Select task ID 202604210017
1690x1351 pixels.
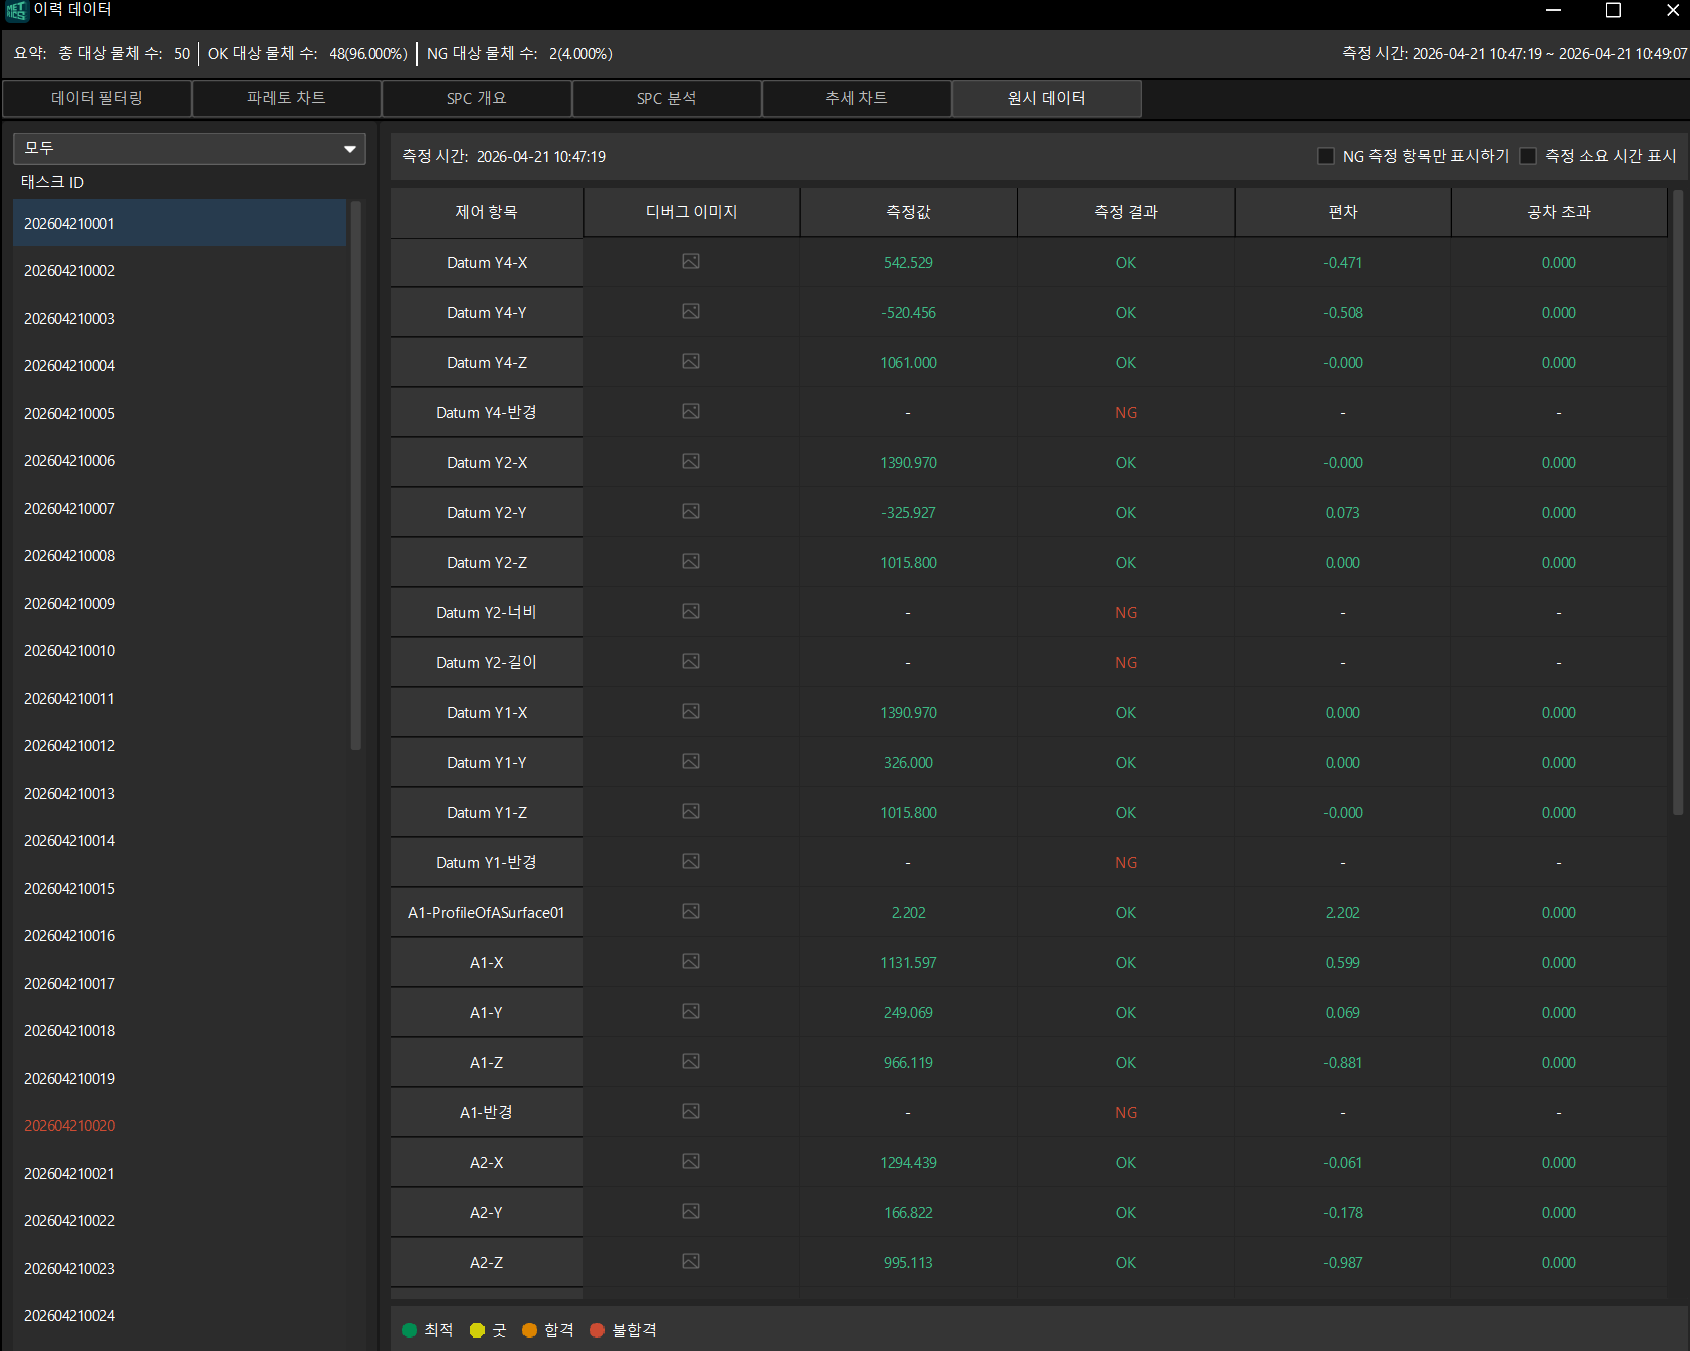tap(180, 983)
